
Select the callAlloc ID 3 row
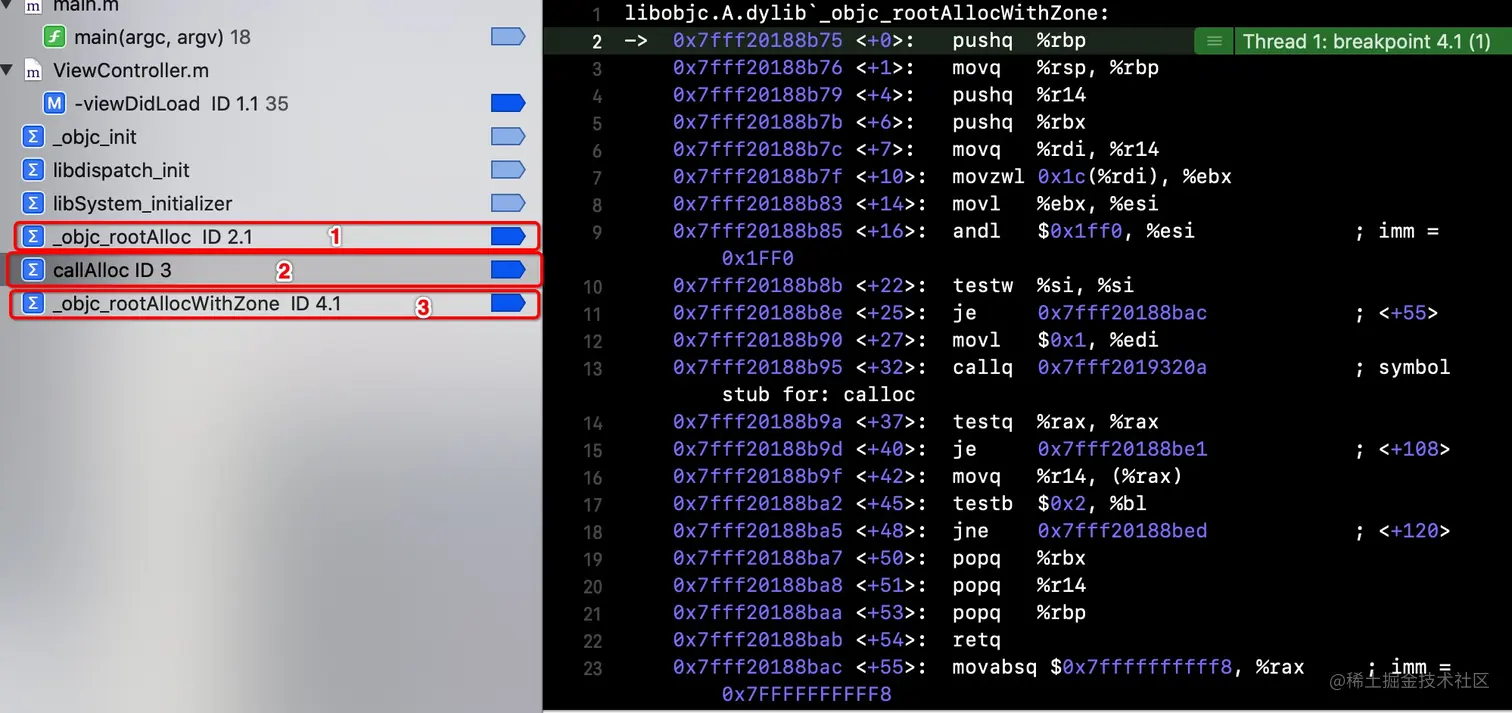point(271,270)
